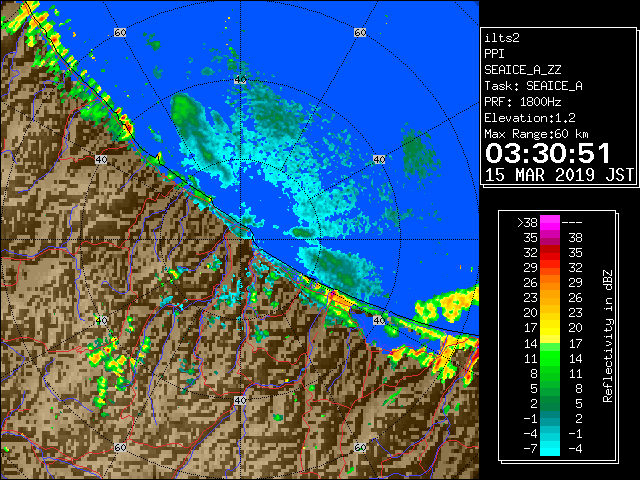Click the '60' range label north-northeast of radar
The width and height of the screenshot is (640, 480).
(360, 32)
